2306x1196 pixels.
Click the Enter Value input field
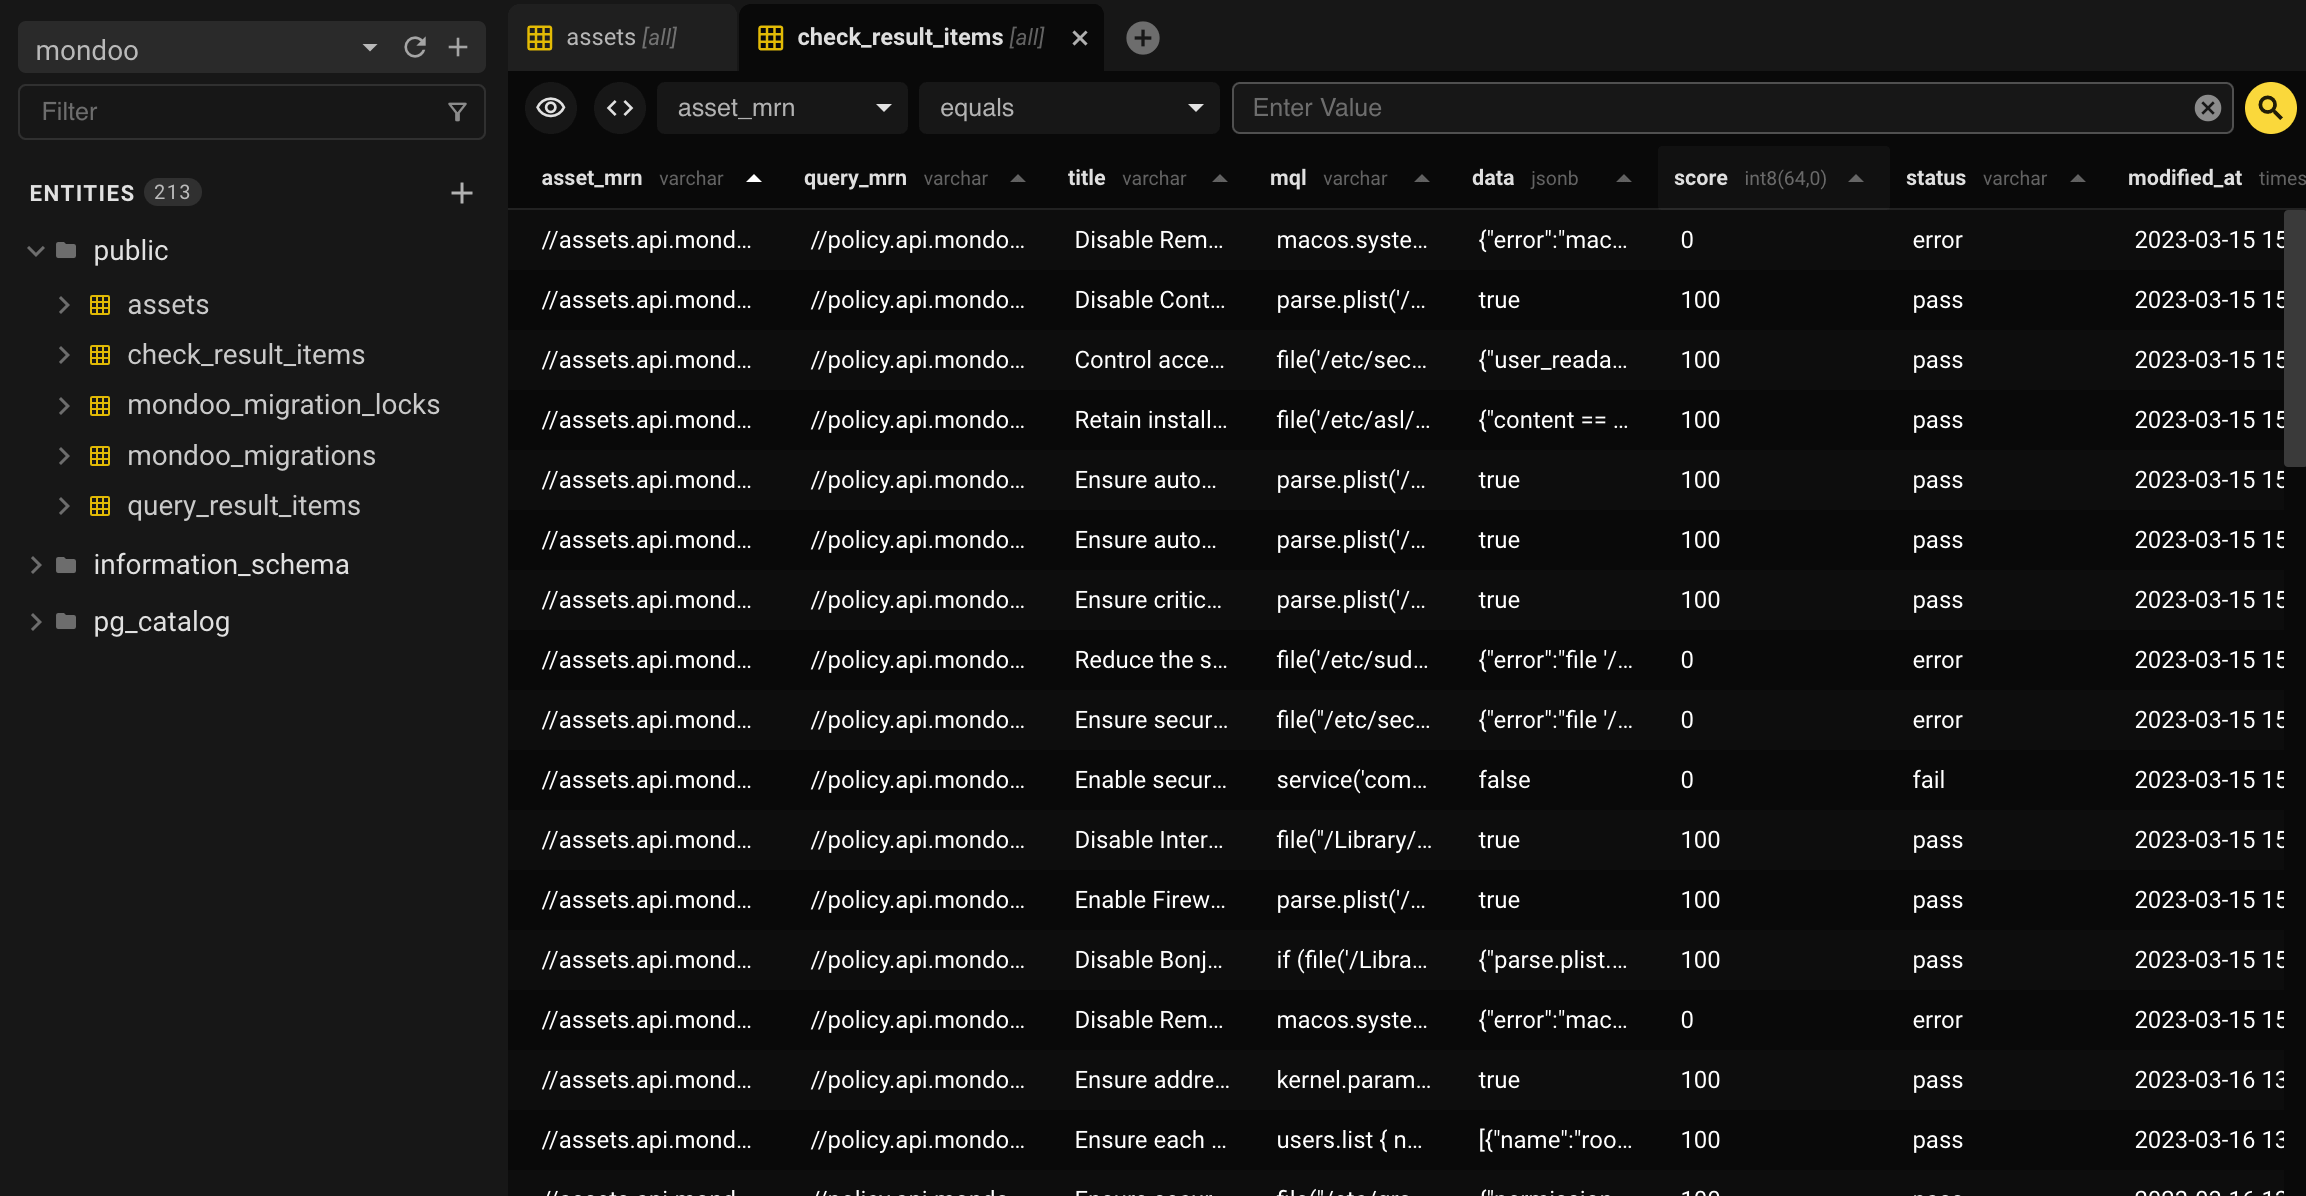[x=1710, y=108]
